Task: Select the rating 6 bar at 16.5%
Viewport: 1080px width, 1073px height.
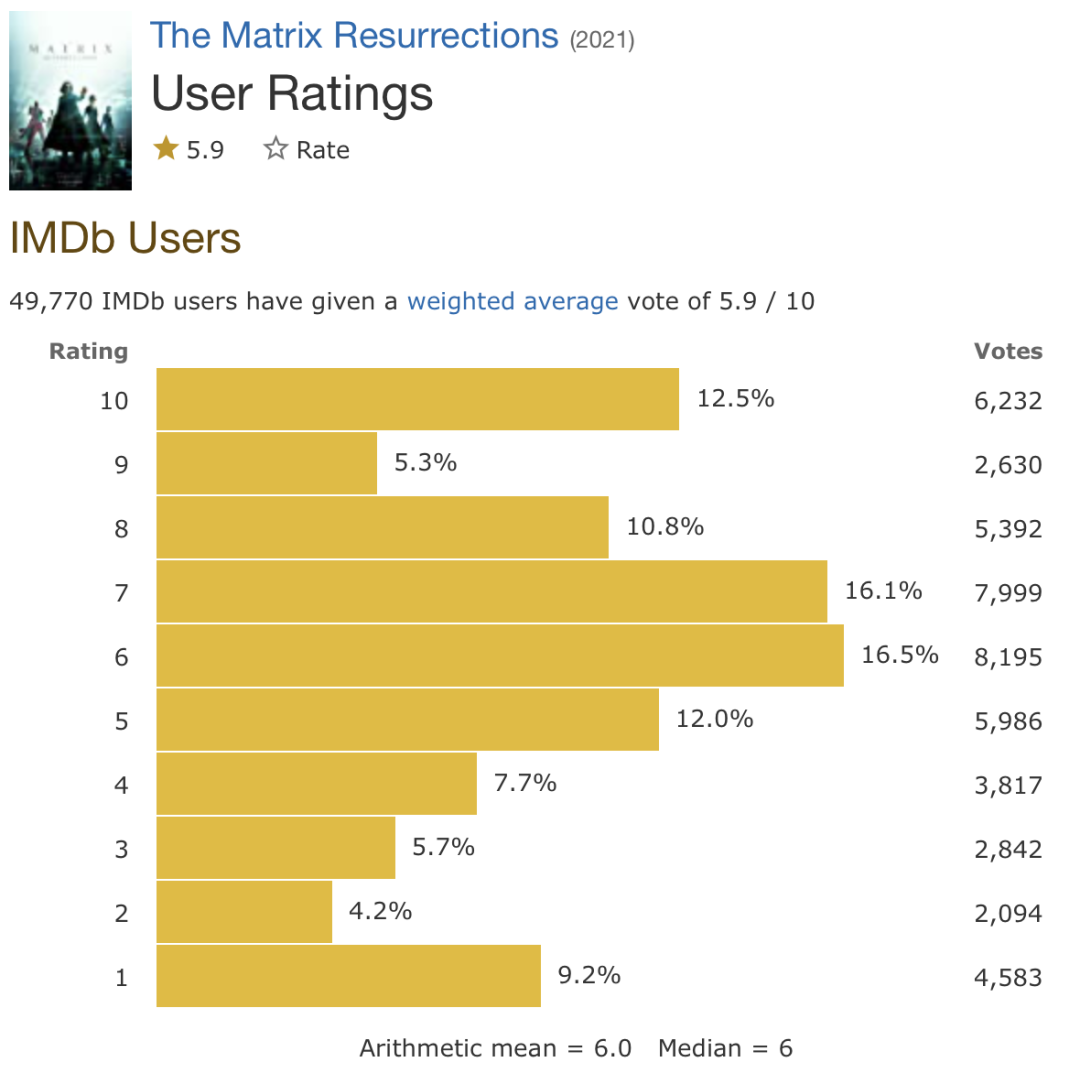Action: point(500,656)
